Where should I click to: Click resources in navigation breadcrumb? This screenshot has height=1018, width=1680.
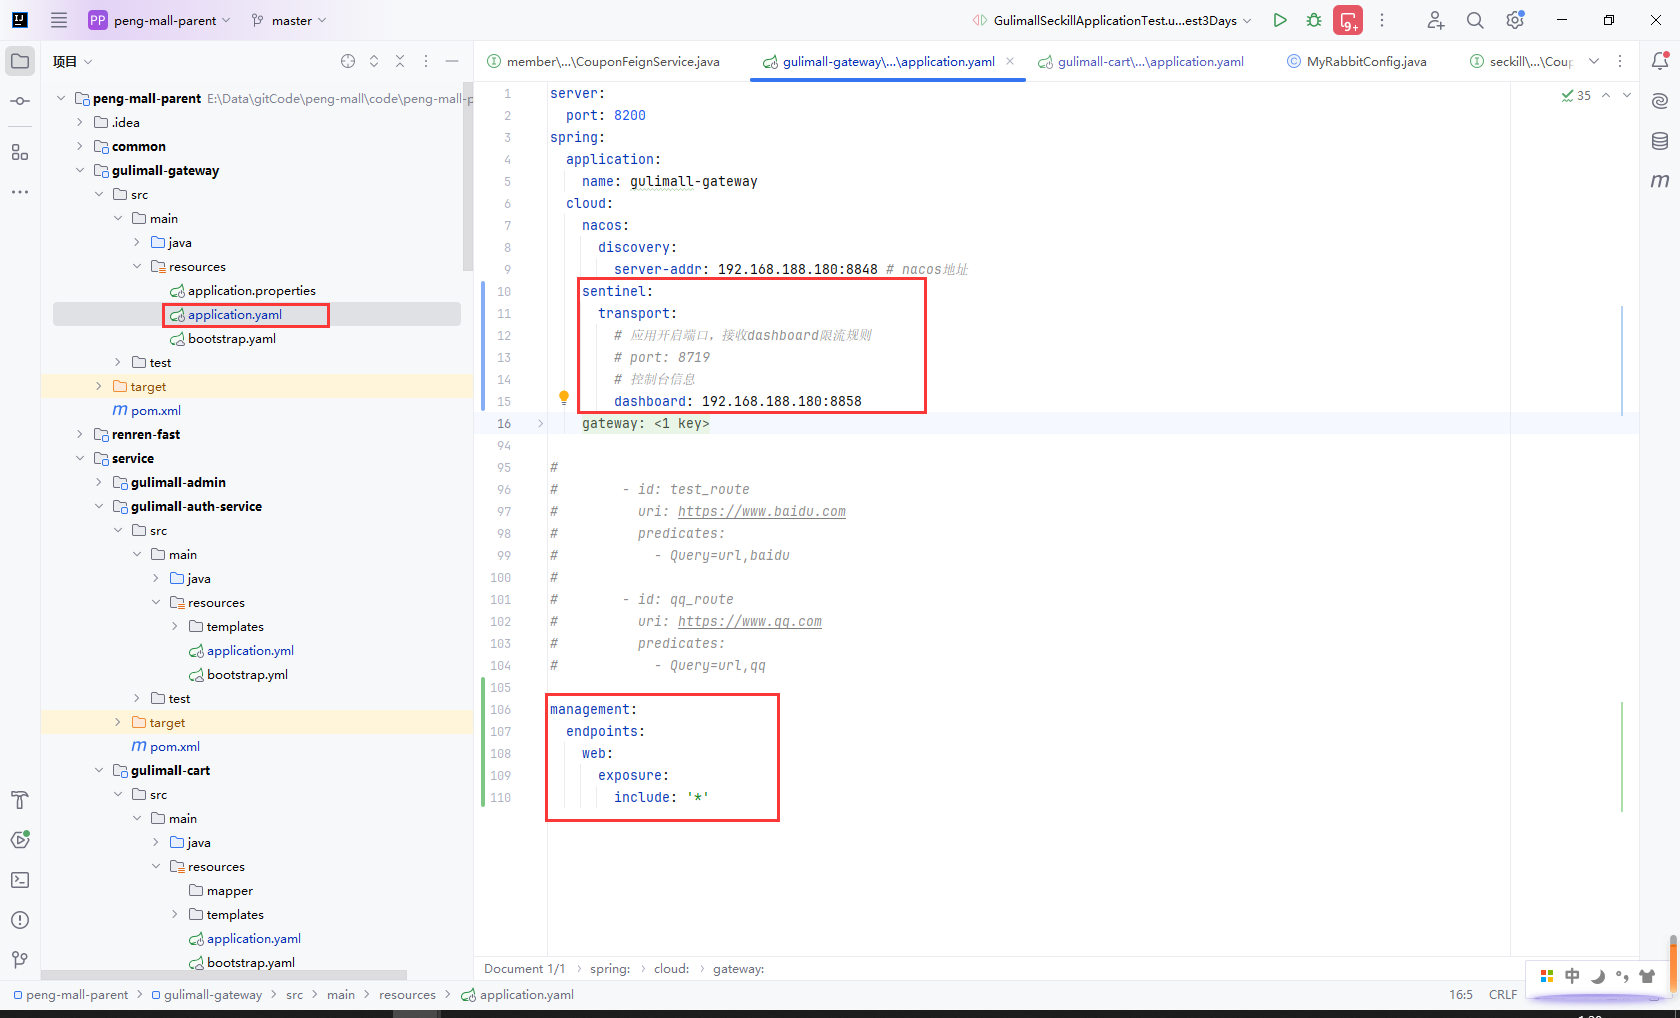pos(407,995)
